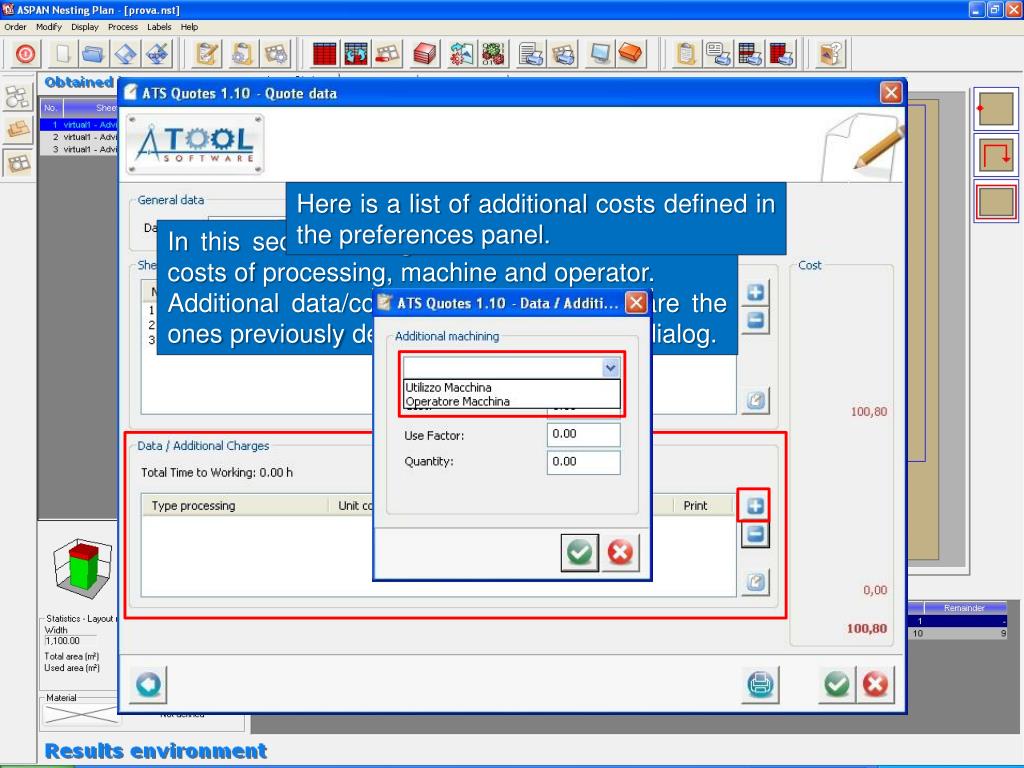This screenshot has width=1024, height=768.
Task: Select sheet row 1 virtual1 in list
Action: point(79,124)
